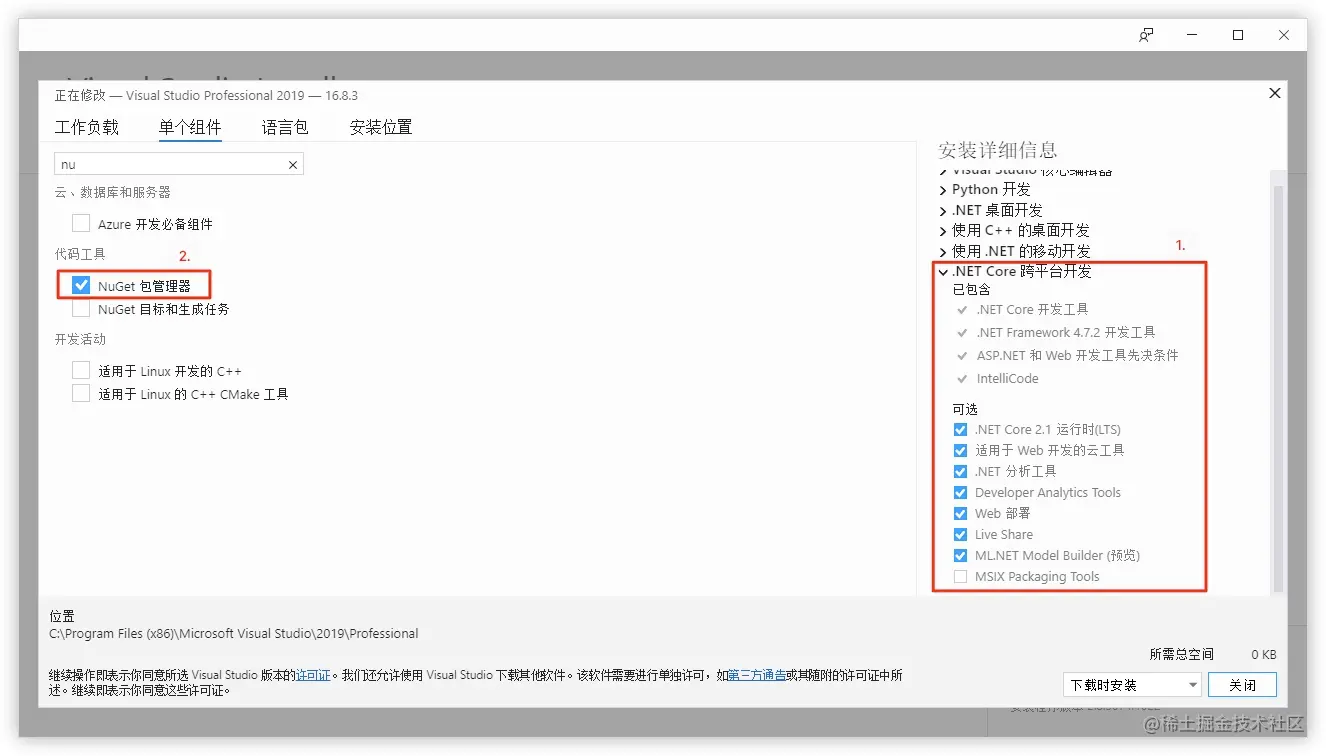
Task: Click .NET Framework 4.7.2 开发工具 item
Action: pos(1066,333)
